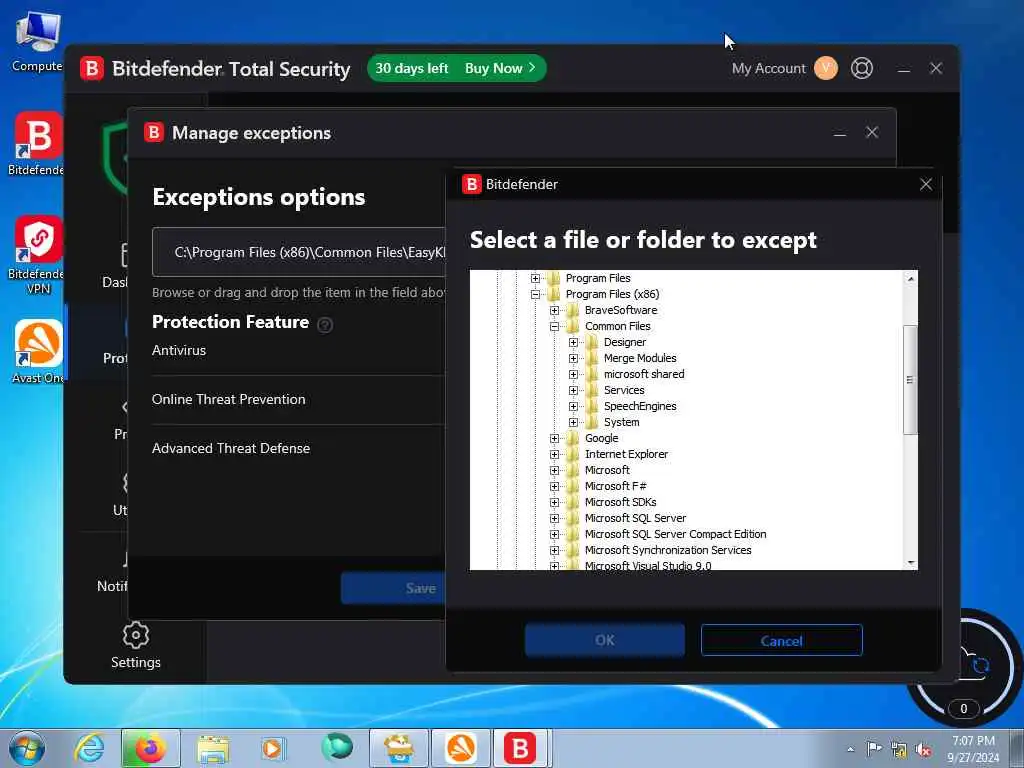The image size is (1024, 768).
Task: Click the taskbar clock showing 7:07 PM
Action: pyautogui.click(x=973, y=749)
